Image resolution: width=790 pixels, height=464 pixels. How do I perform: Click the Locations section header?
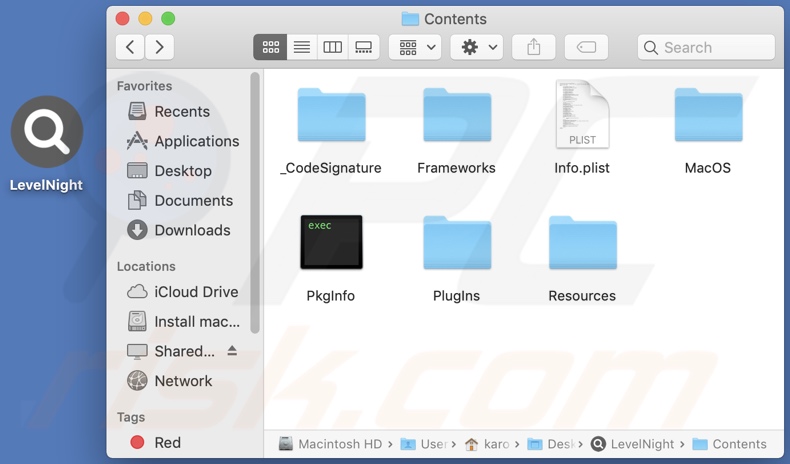146,267
